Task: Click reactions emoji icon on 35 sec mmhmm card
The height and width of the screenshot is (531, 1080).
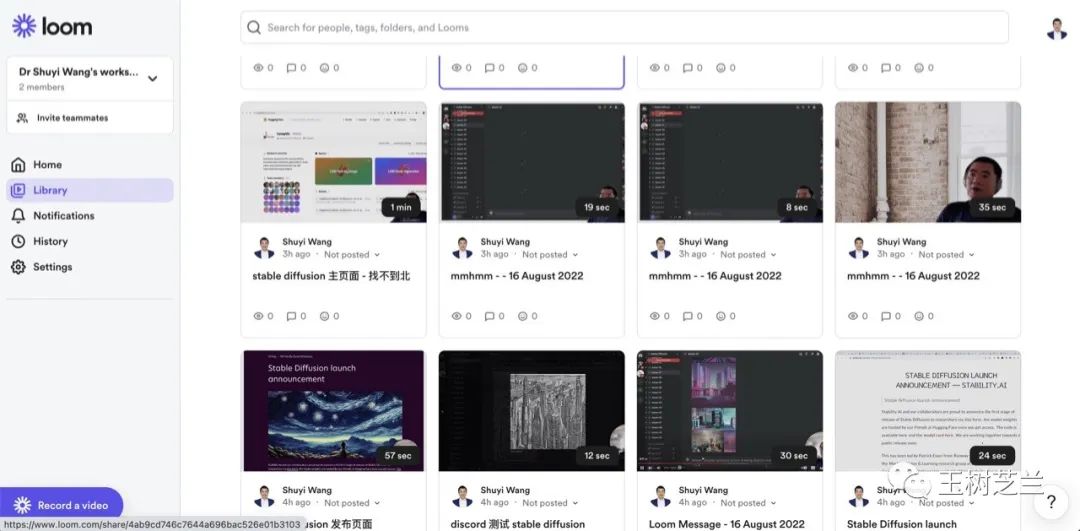Action: [x=920, y=316]
